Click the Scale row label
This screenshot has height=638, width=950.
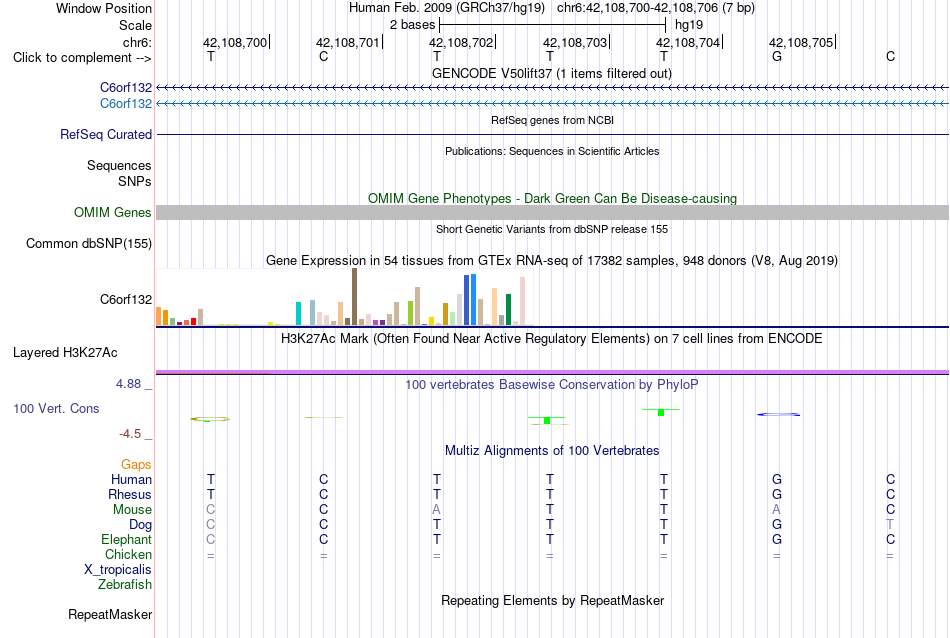[x=135, y=25]
